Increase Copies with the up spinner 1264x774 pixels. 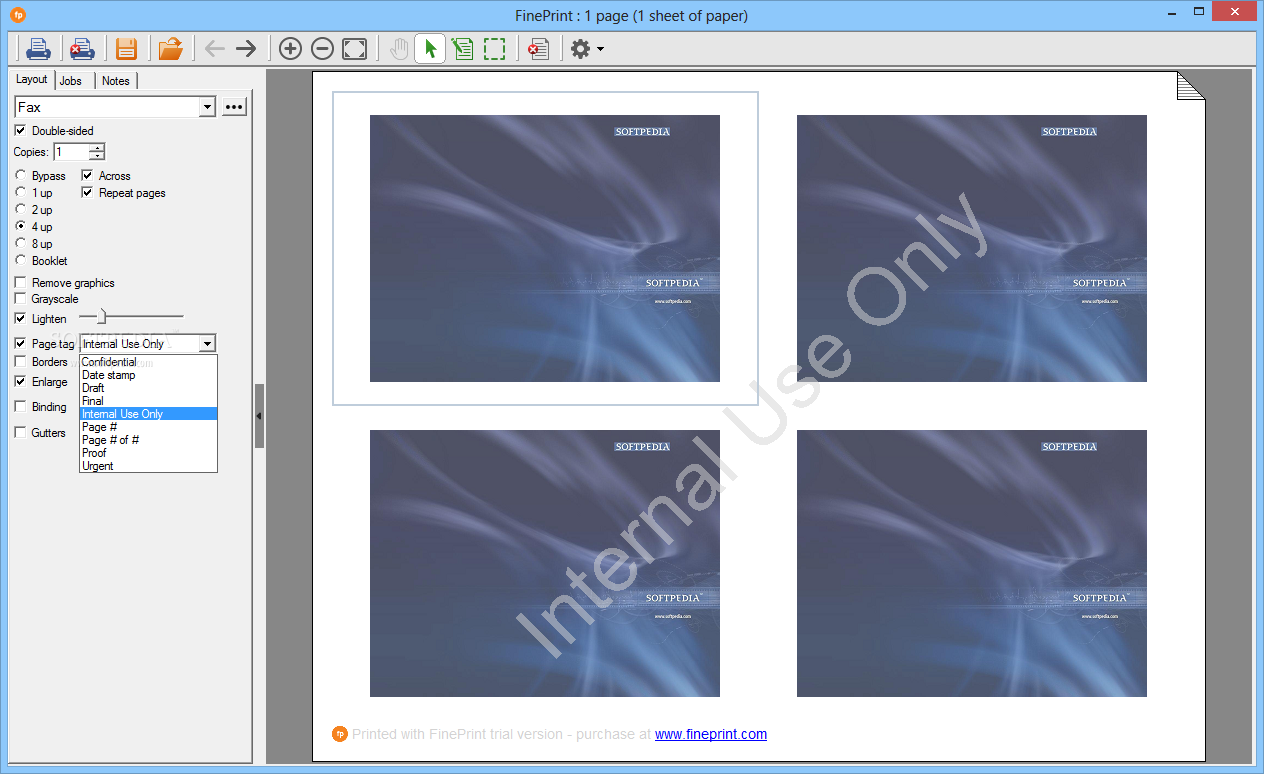coord(96,148)
